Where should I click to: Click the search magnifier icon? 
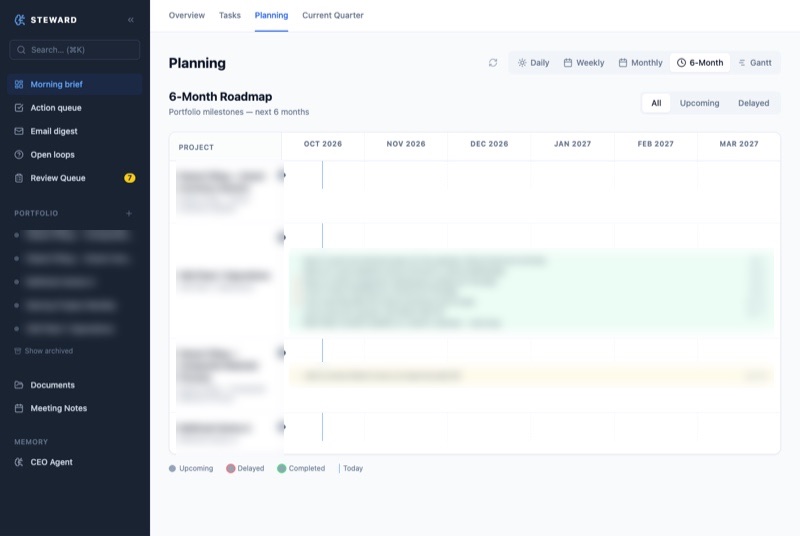[x=21, y=50]
